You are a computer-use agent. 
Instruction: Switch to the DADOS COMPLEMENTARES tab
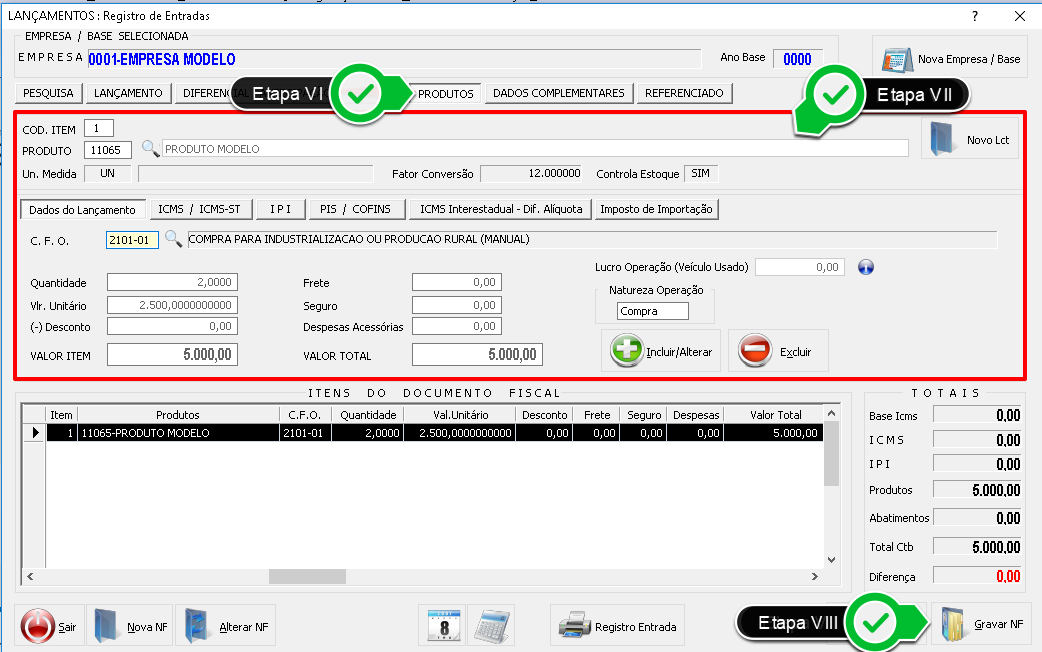pos(559,93)
